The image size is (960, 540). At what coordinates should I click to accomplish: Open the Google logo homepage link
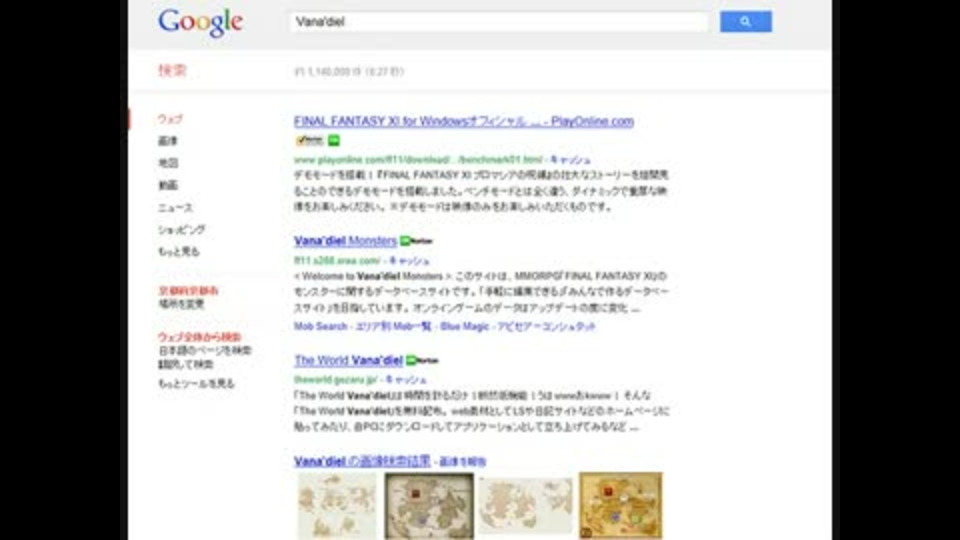(x=200, y=23)
